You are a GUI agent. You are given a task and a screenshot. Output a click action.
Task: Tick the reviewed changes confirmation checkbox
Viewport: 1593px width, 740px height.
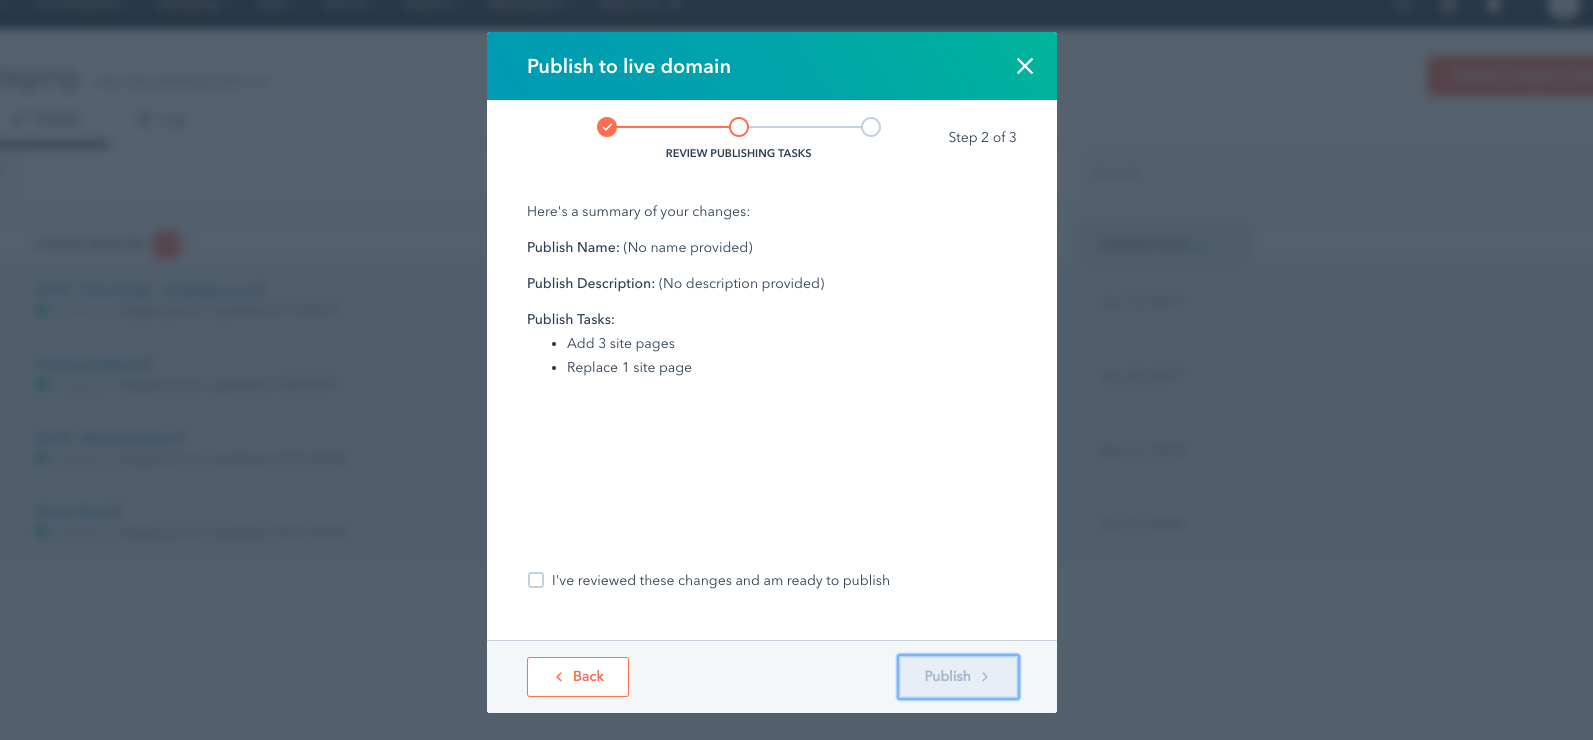(536, 580)
